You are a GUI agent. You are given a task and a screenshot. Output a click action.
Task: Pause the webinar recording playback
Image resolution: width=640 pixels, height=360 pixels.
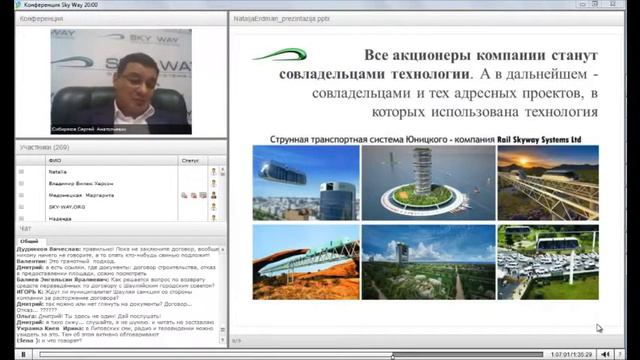tap(24, 354)
